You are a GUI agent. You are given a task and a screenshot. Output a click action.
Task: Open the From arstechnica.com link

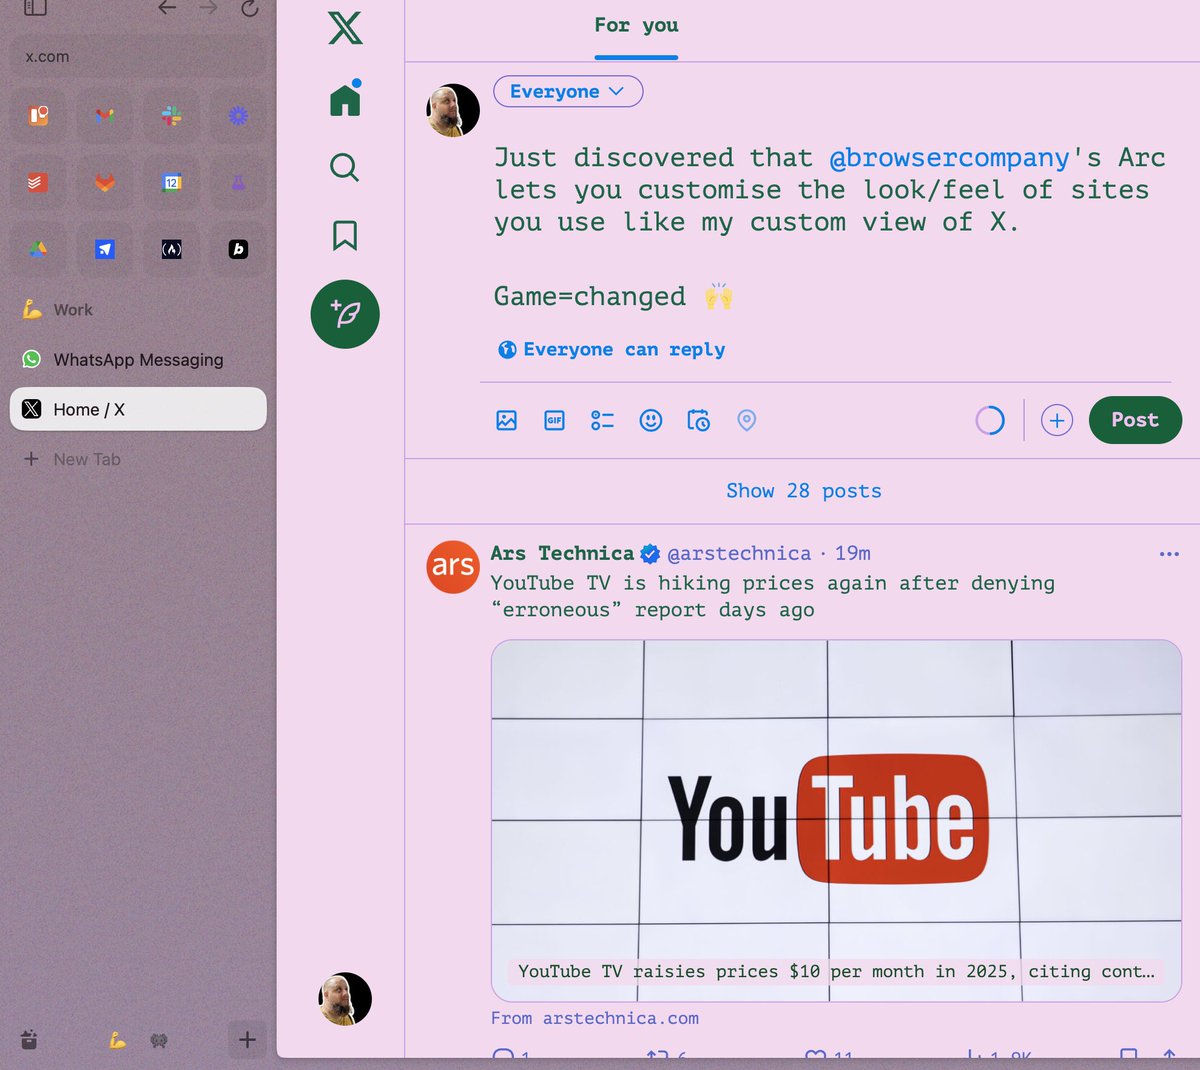click(595, 1018)
